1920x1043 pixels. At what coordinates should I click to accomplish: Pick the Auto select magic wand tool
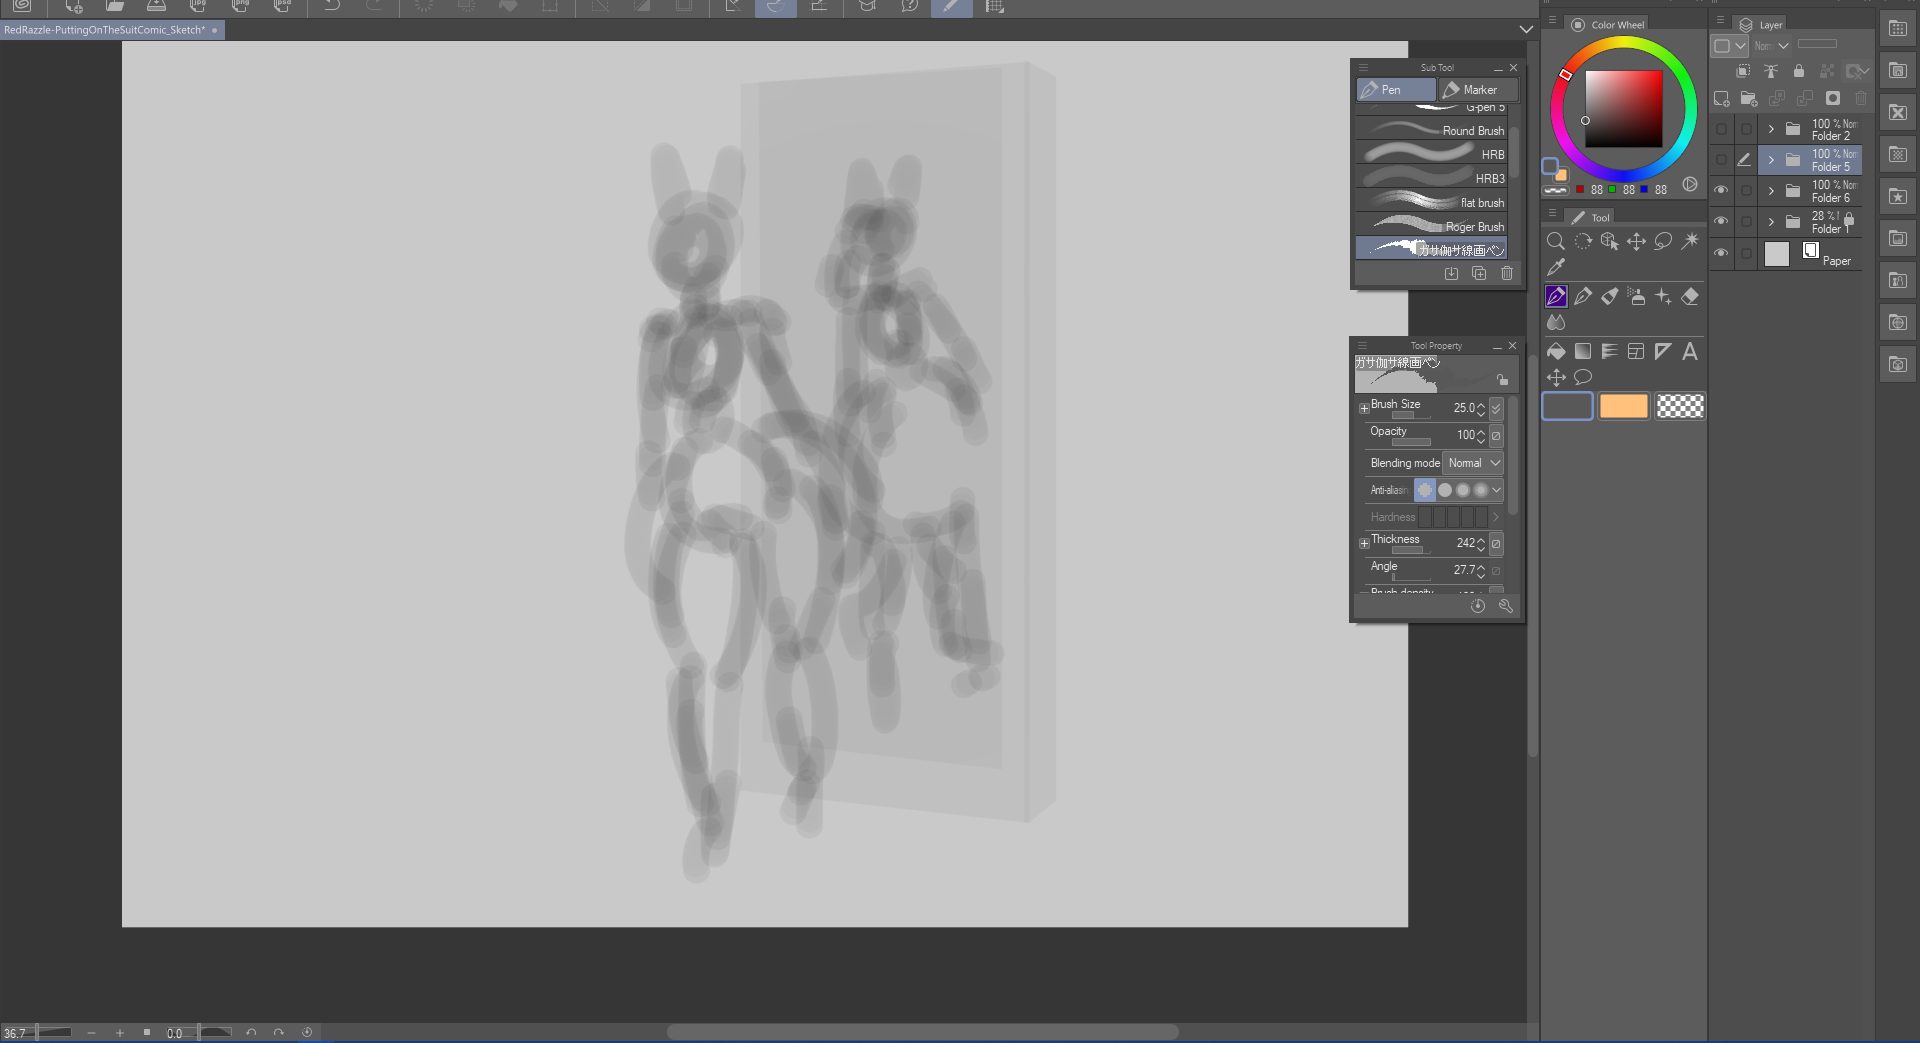(x=1690, y=241)
